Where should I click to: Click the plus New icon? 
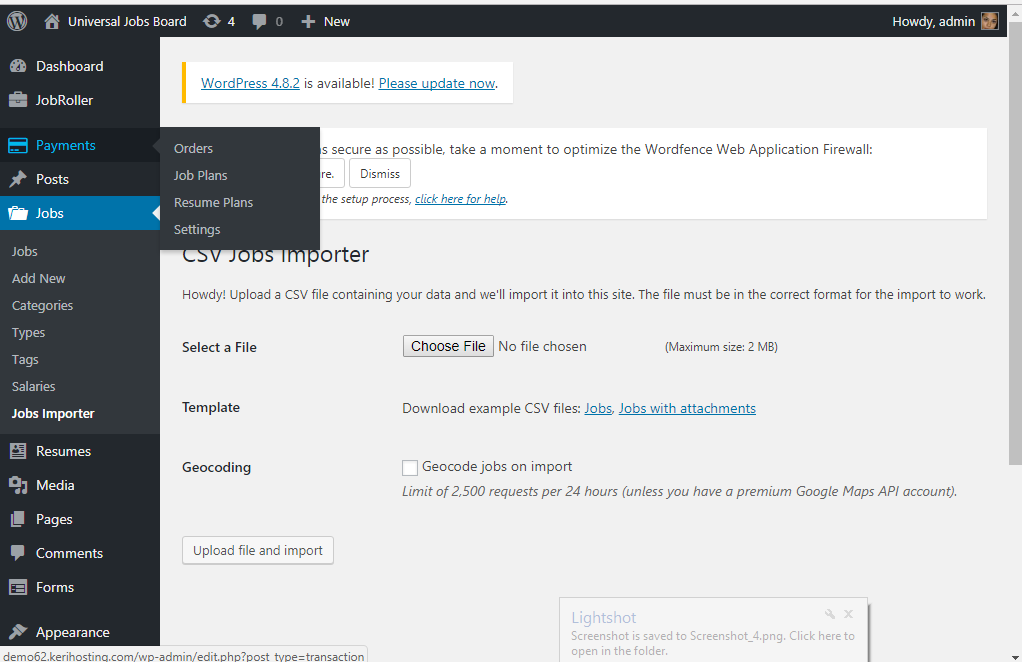click(308, 22)
